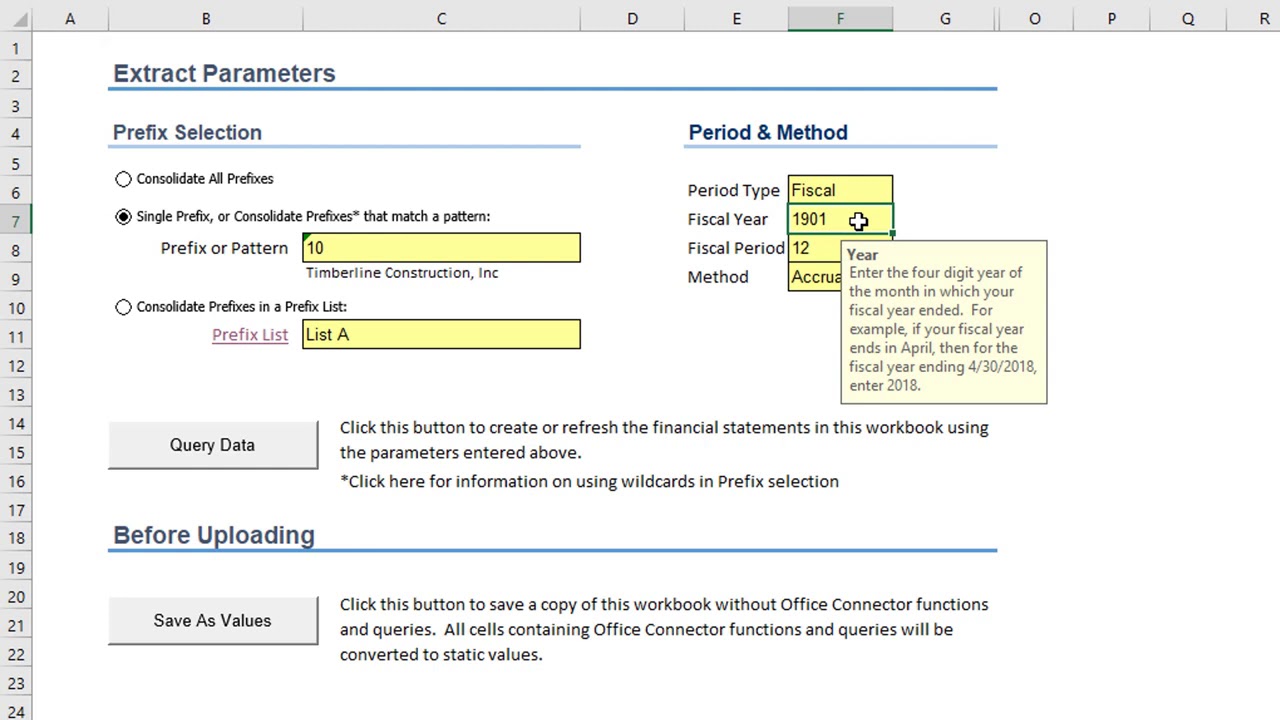Click the Extract Parameters heading

[224, 74]
